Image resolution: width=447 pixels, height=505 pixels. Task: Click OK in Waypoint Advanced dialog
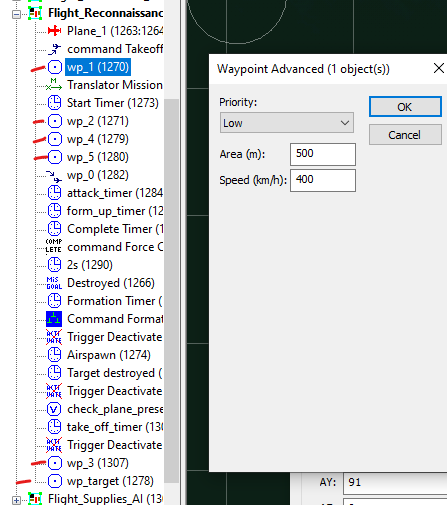click(405, 107)
